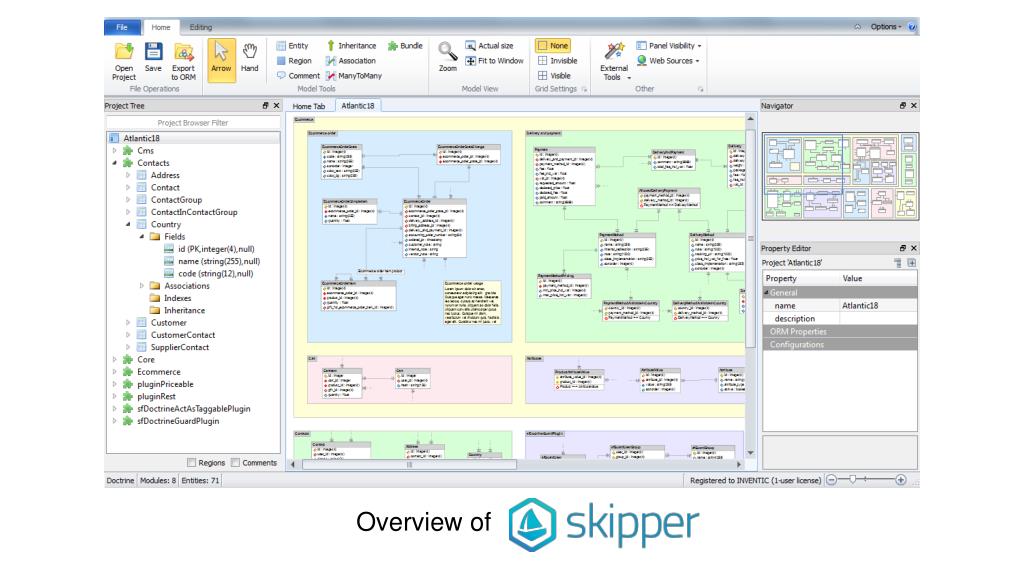Click the Cms module icon in the tree
1024x576 pixels.
pos(128,151)
